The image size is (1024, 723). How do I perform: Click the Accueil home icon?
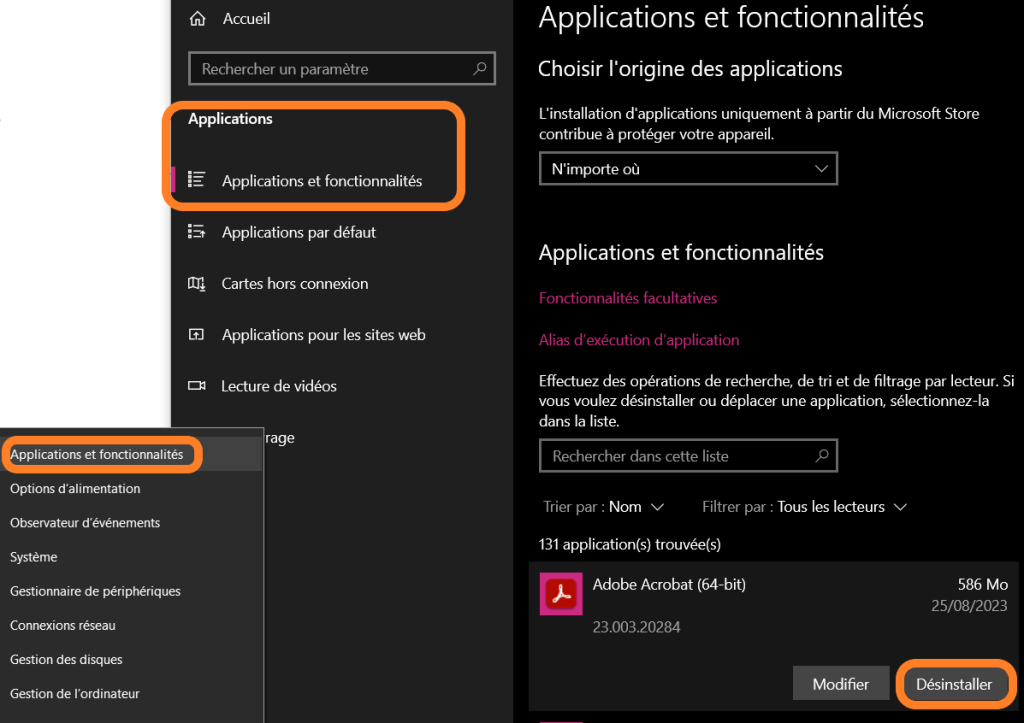tap(198, 19)
